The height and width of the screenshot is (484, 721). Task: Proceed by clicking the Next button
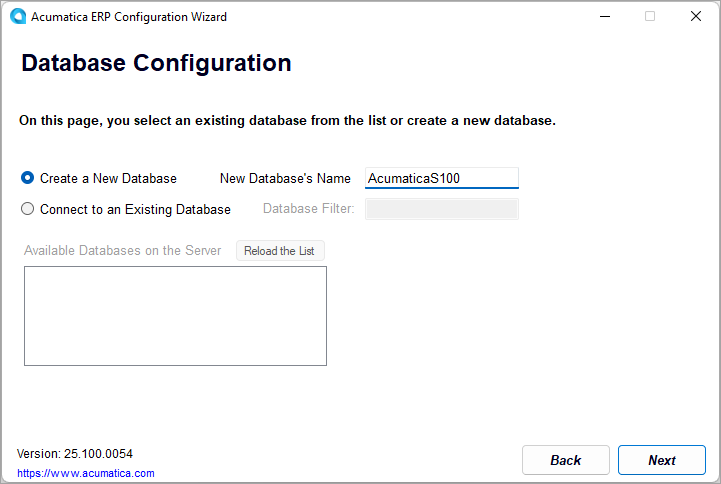pyautogui.click(x=661, y=460)
